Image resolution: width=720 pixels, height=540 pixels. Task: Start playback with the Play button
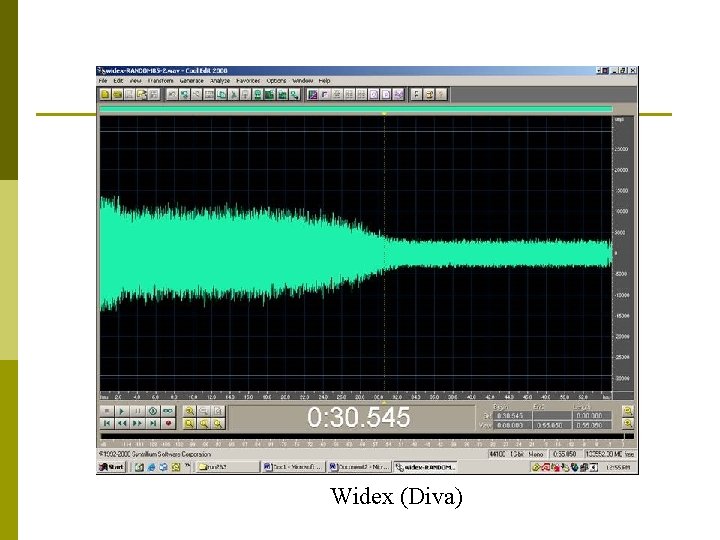pyautogui.click(x=122, y=411)
